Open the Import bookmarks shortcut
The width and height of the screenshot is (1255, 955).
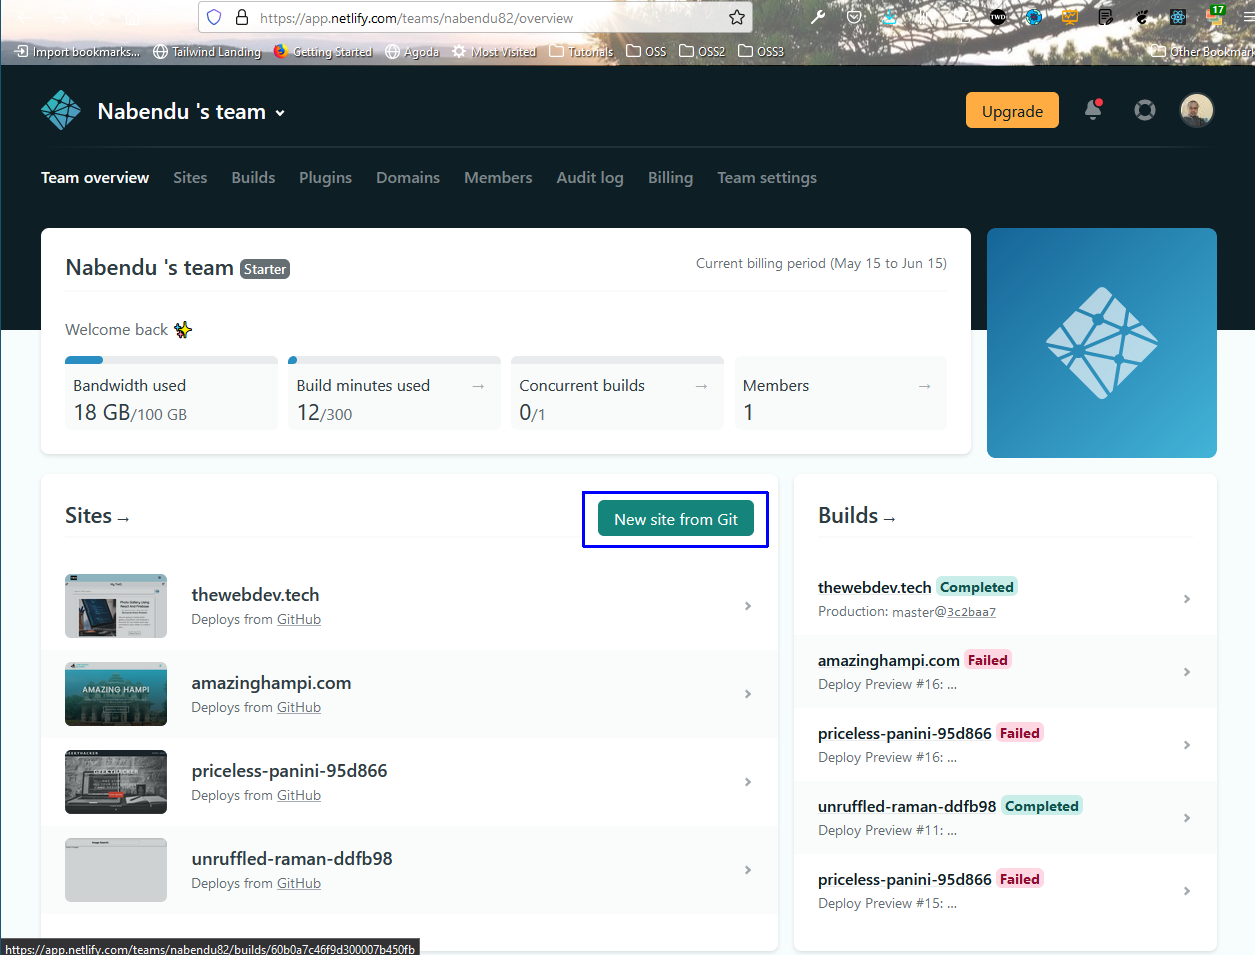point(78,51)
